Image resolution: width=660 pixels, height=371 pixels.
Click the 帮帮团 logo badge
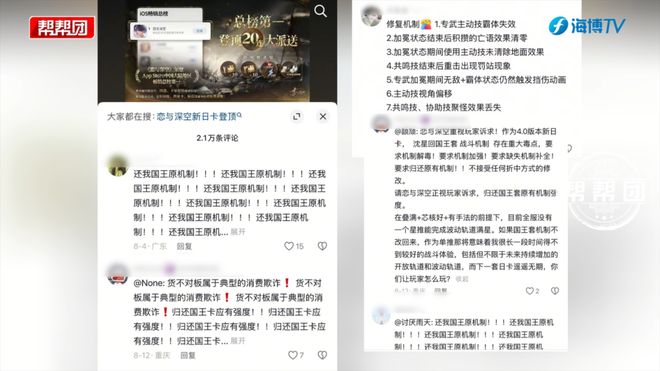pos(62,27)
